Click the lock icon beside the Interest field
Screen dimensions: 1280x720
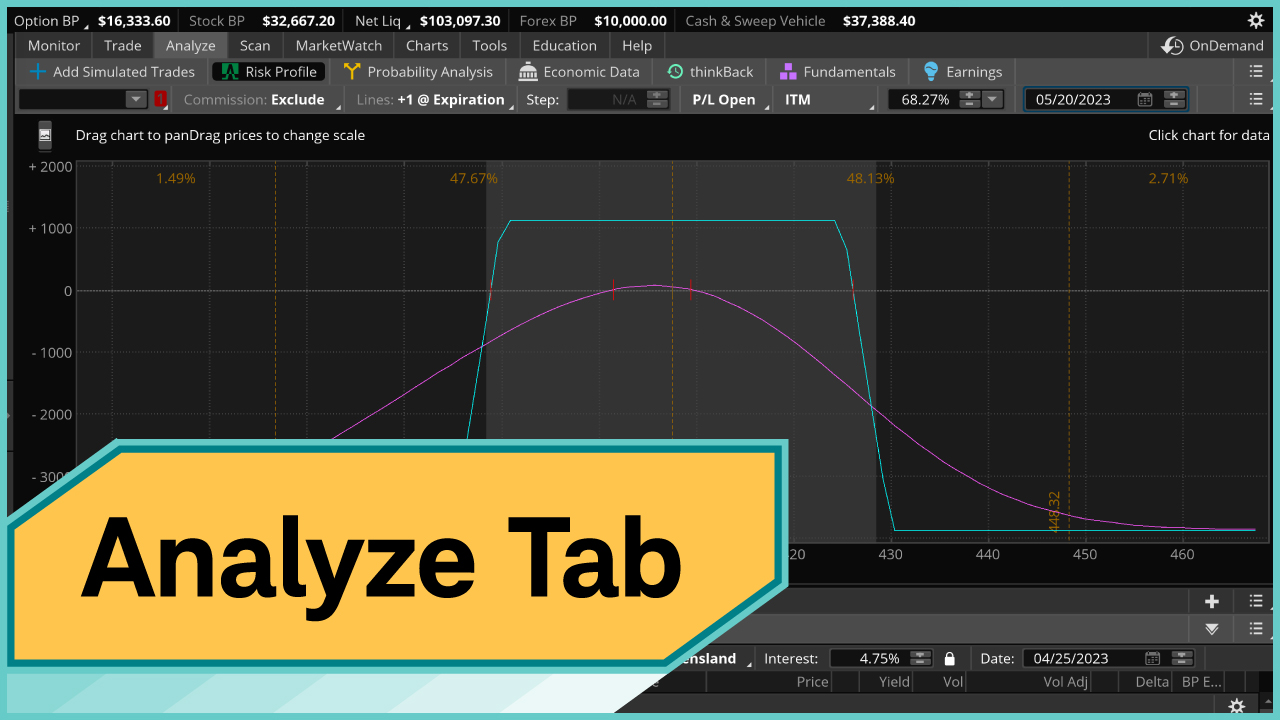949,658
